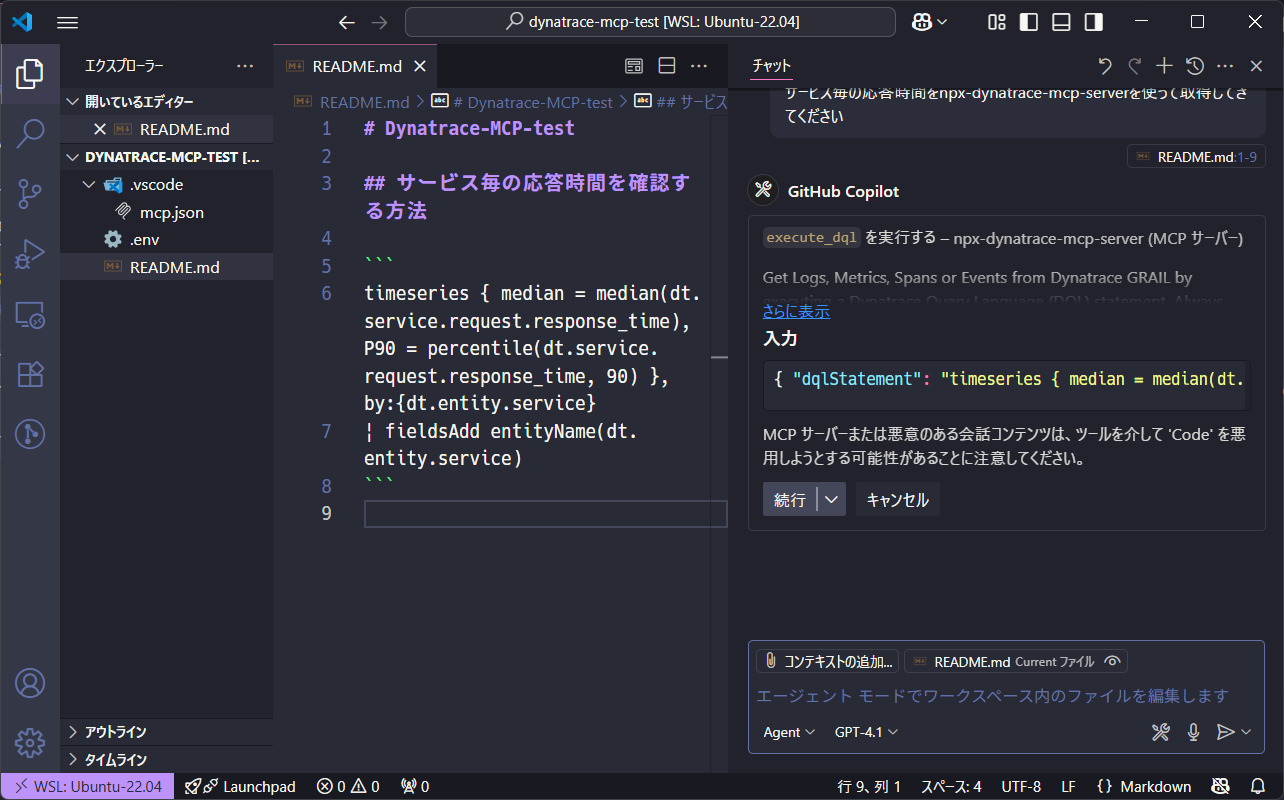Collapse the DYNATRACE-MCP-TEST folder section
Screen dimensions: 1284x800
coord(166,157)
